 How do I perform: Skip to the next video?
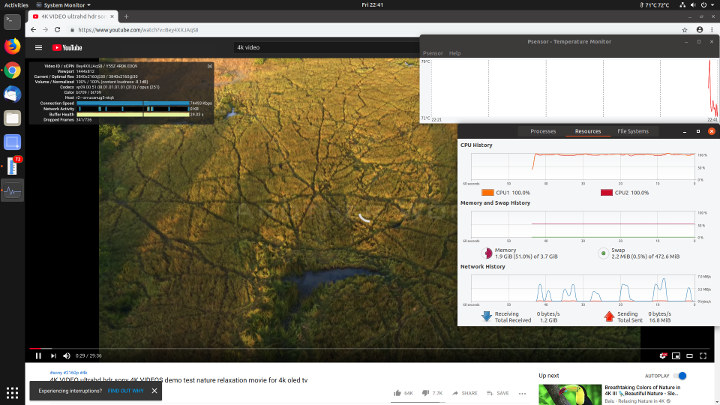coord(53,355)
